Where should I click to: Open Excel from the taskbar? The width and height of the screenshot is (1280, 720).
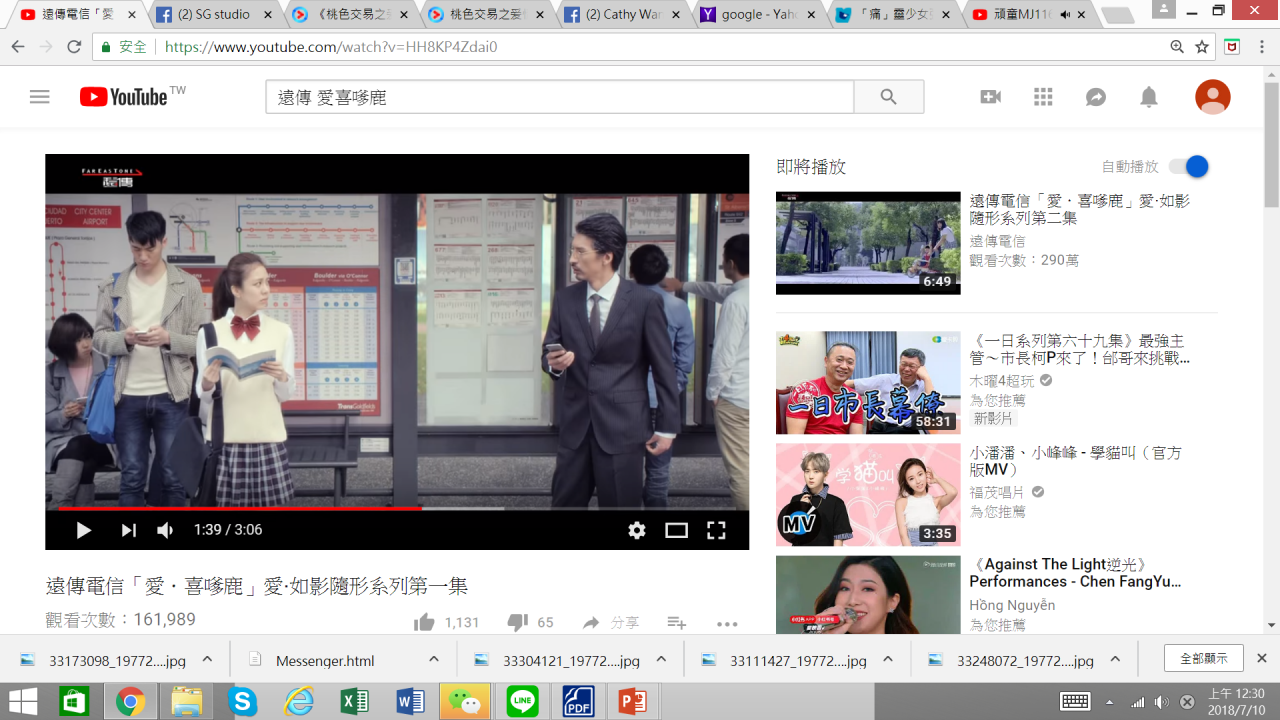pos(355,701)
